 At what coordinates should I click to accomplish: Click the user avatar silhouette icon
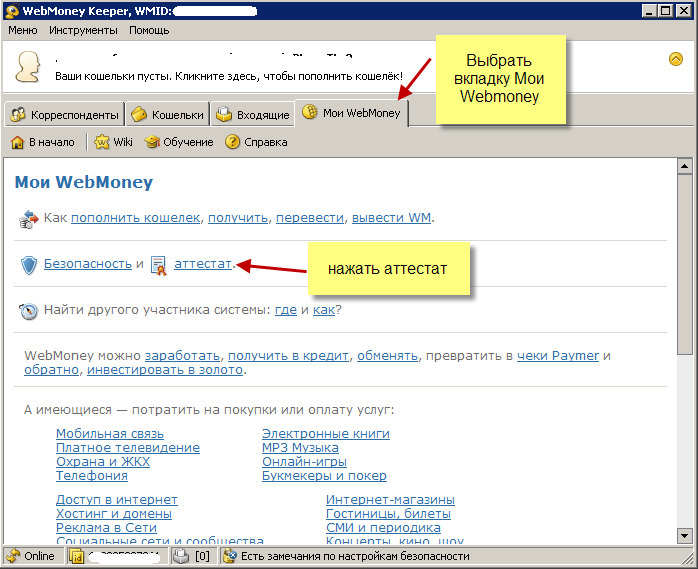[x=28, y=67]
